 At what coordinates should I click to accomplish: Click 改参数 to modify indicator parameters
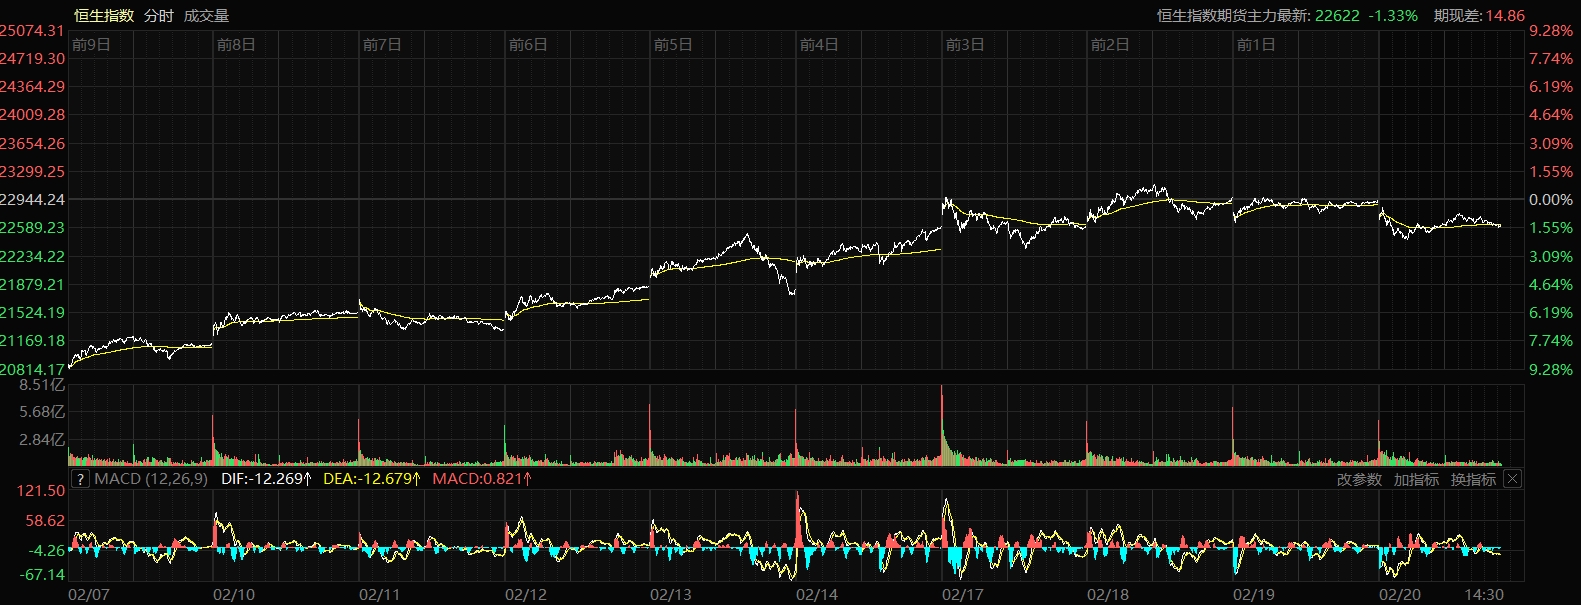click(x=1359, y=480)
